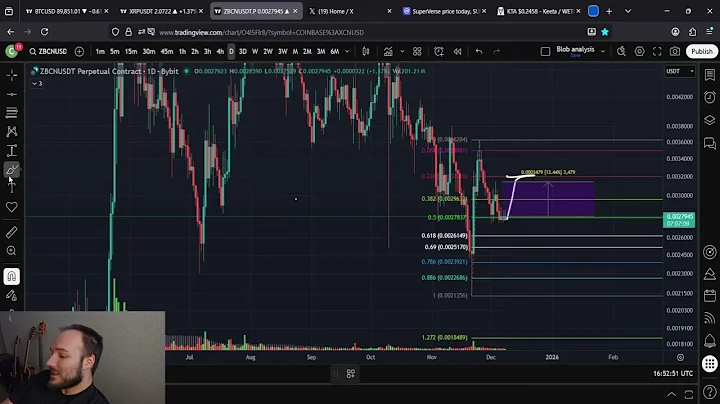The image size is (720, 404).
Task: Expand the timeframe list dropdown
Action: 347,51
